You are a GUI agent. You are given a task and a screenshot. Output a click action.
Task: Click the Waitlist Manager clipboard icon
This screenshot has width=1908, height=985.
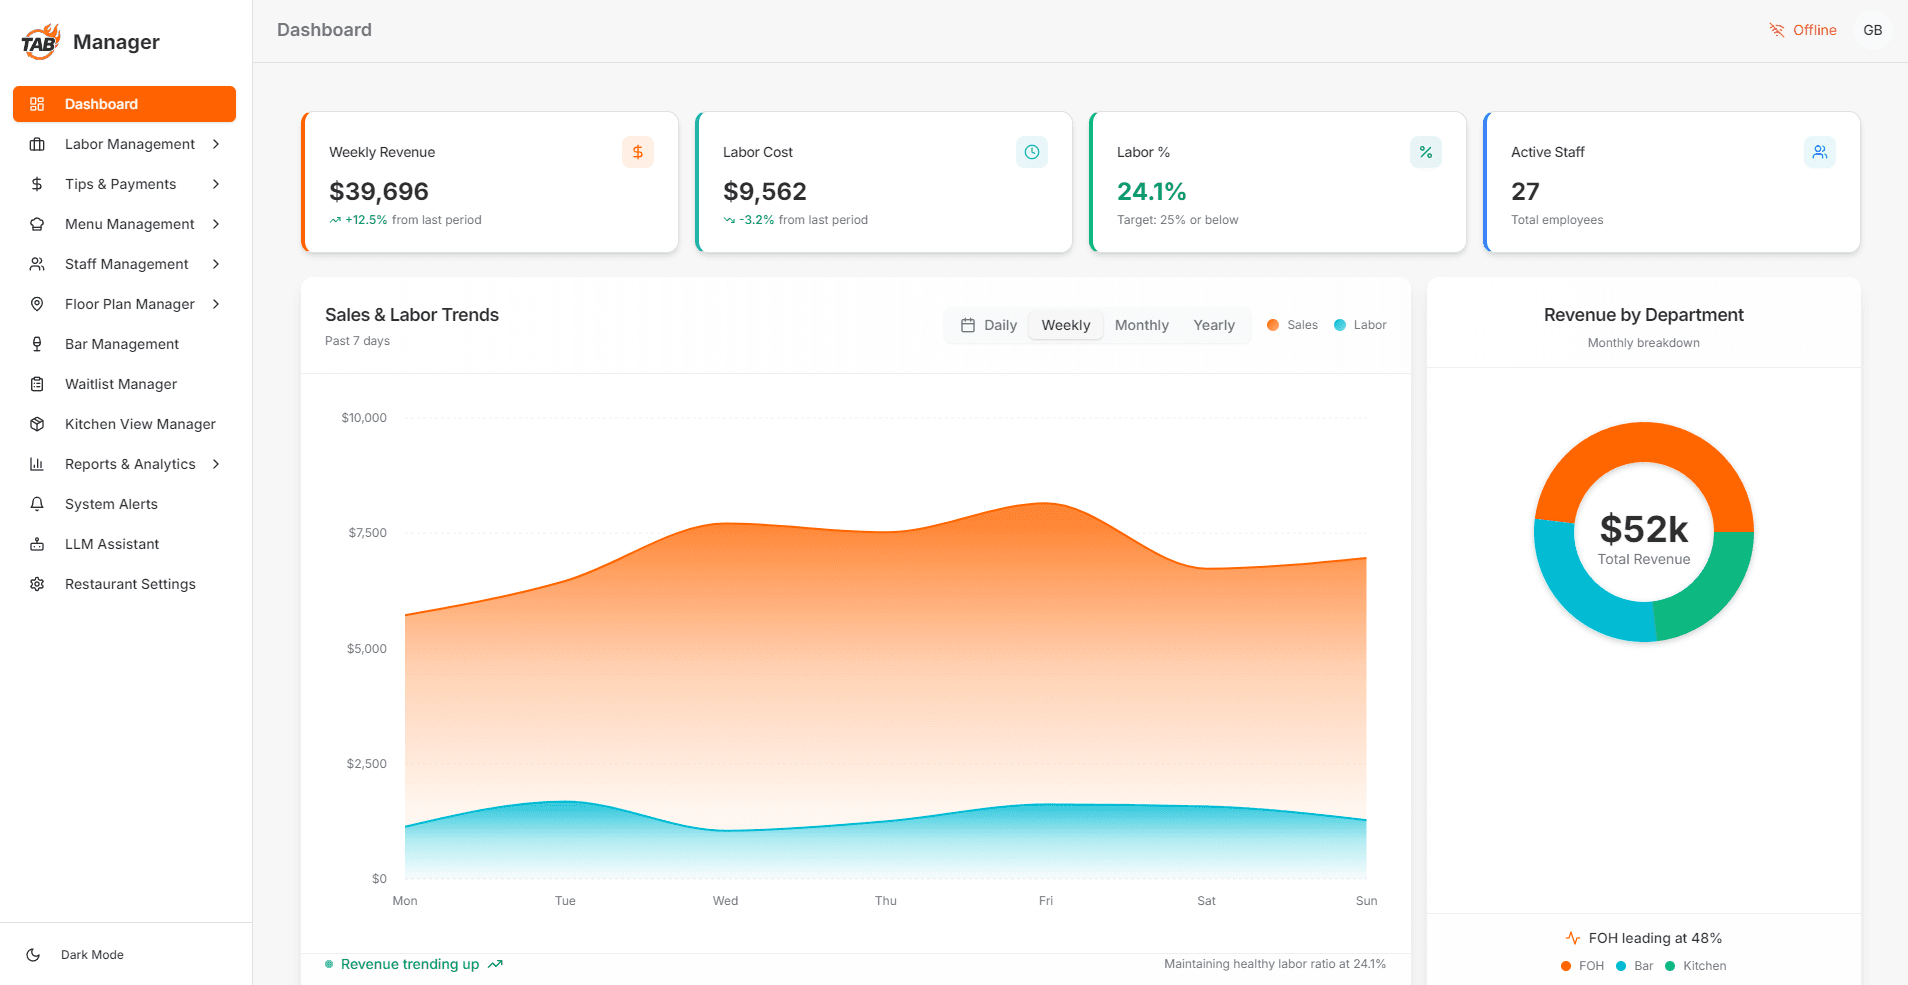37,384
